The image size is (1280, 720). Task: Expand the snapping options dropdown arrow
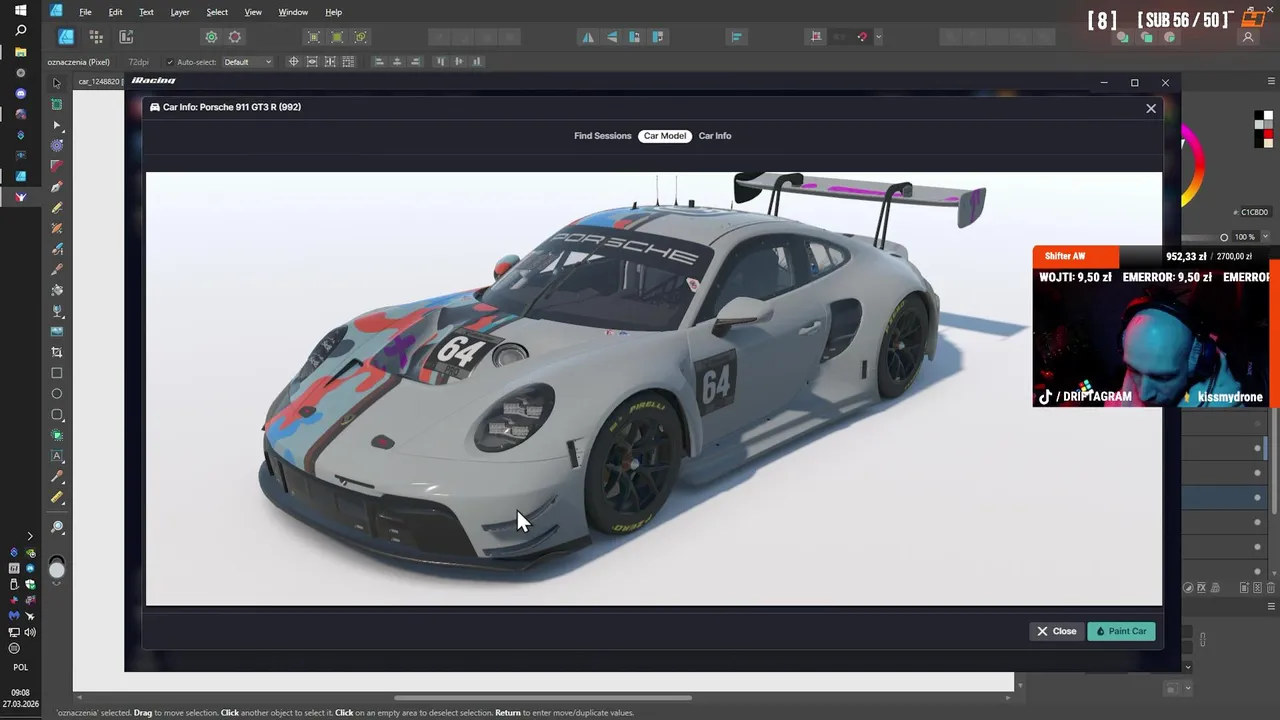click(878, 37)
